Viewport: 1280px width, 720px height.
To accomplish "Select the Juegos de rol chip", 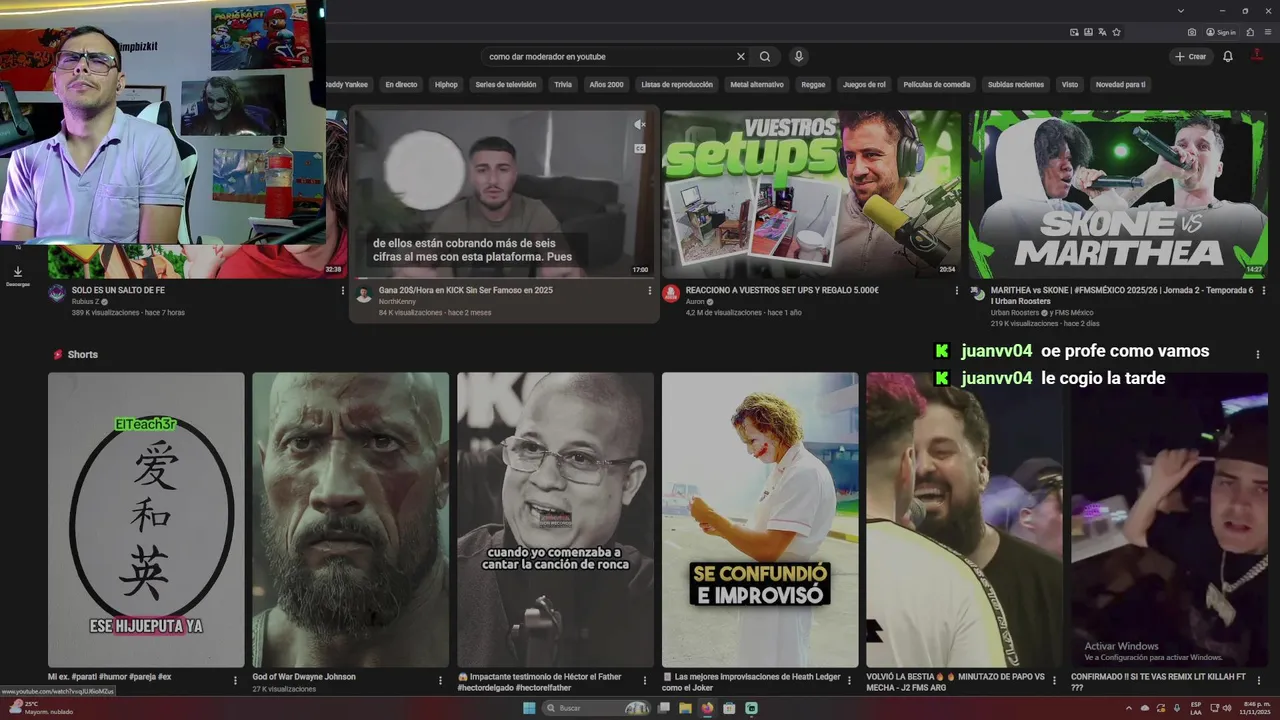I will [x=864, y=85].
